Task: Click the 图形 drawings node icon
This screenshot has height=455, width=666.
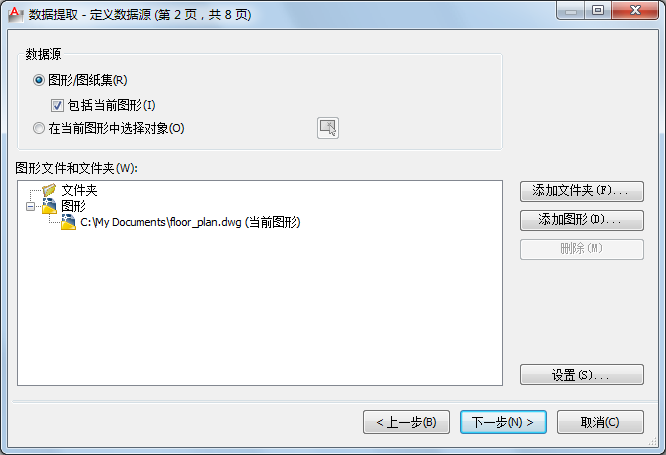Action: pos(49,206)
